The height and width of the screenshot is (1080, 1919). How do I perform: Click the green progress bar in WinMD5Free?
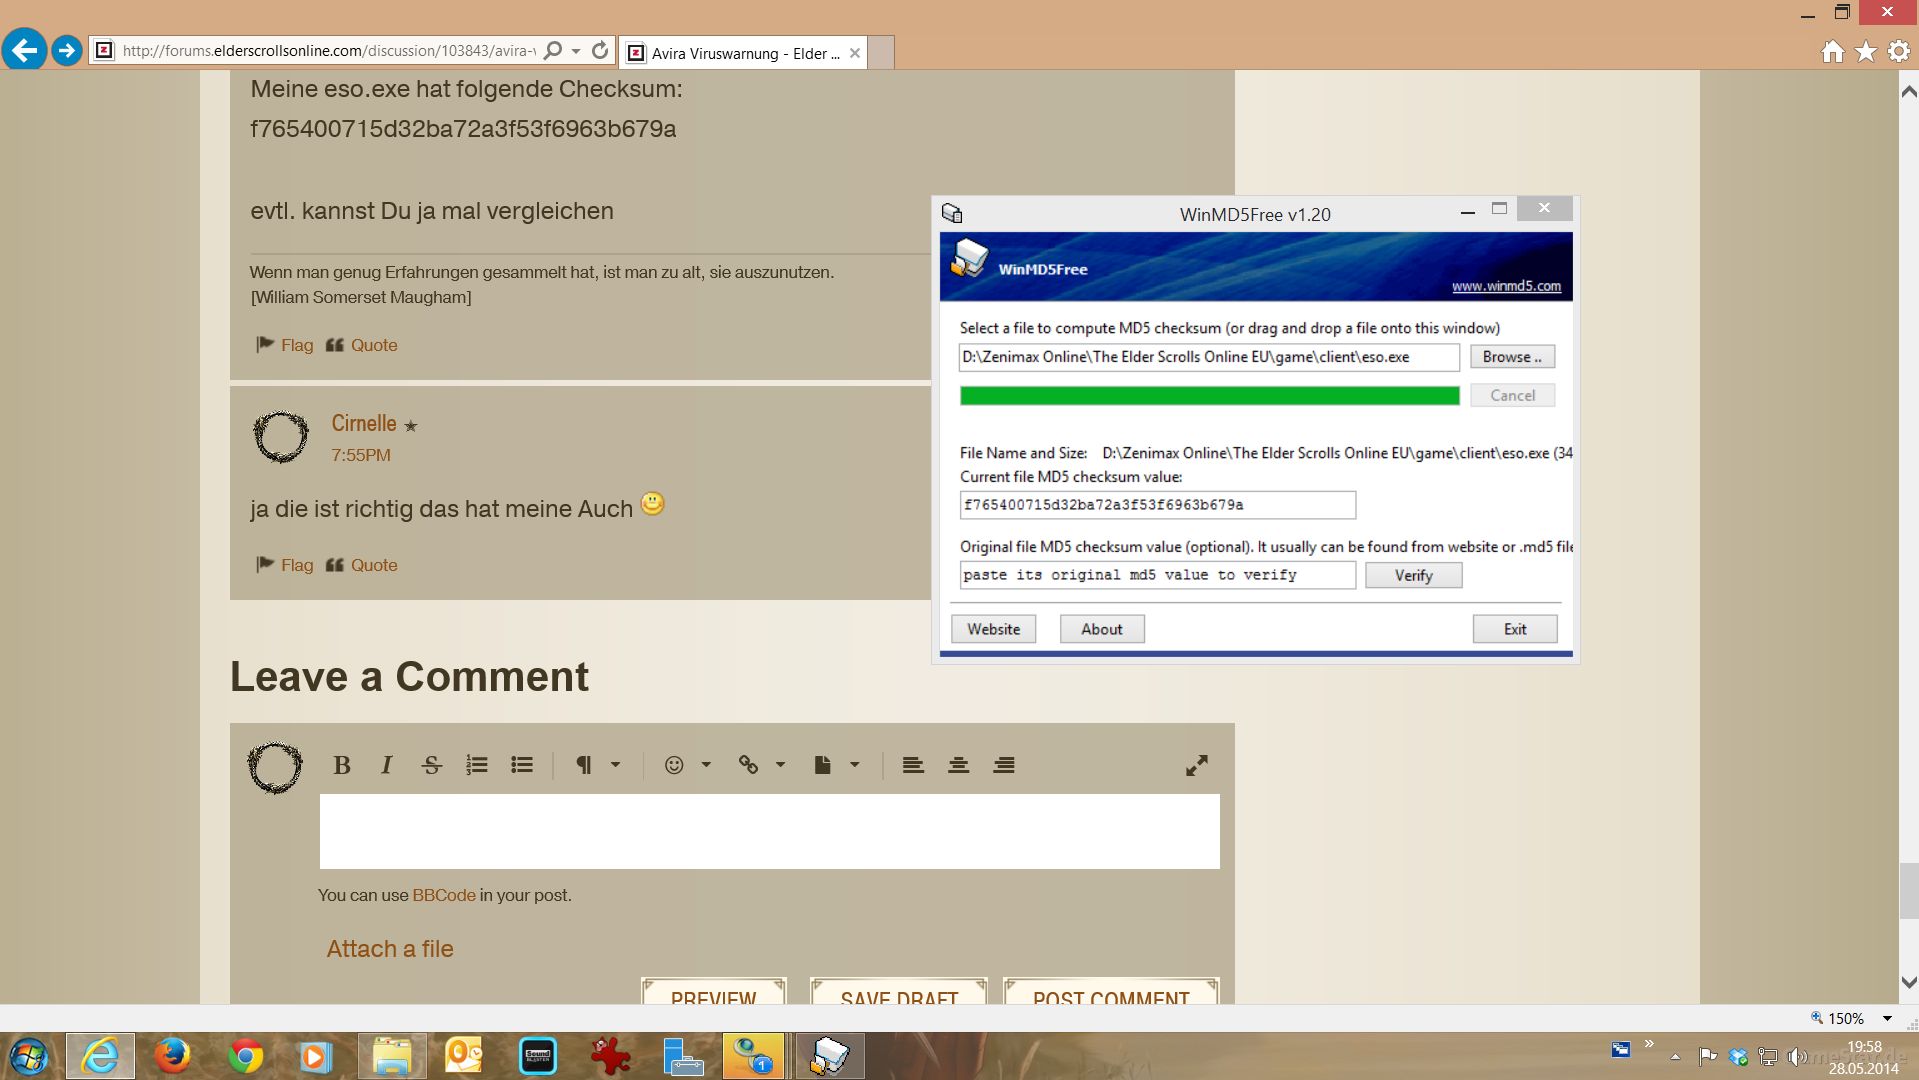click(1209, 396)
